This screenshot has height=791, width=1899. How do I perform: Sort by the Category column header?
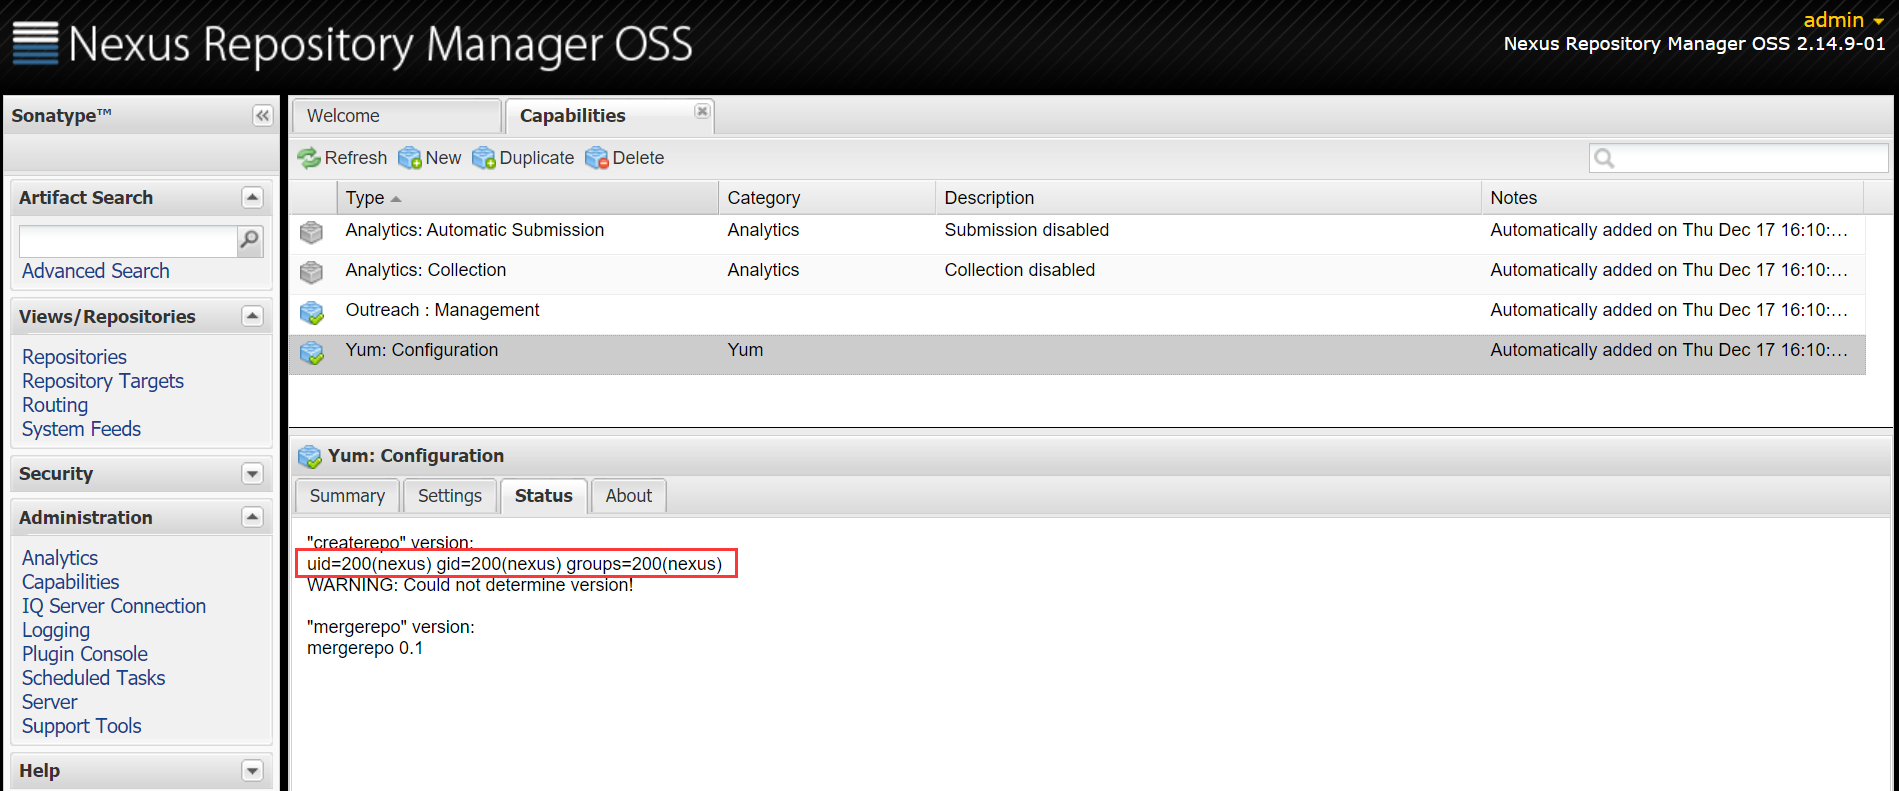pos(827,198)
